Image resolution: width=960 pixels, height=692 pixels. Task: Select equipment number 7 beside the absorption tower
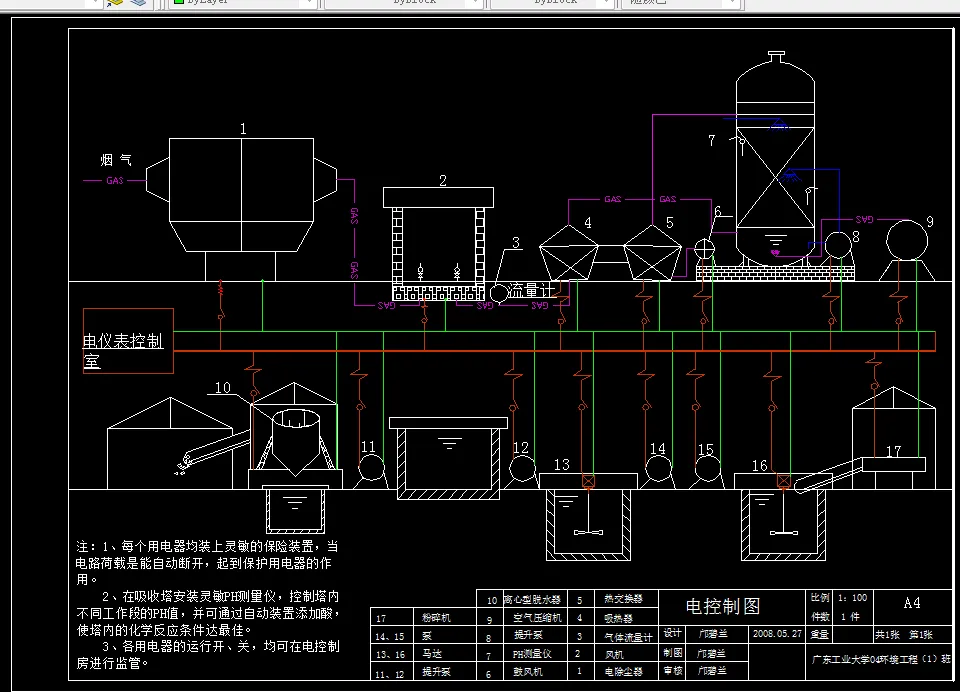[x=711, y=140]
